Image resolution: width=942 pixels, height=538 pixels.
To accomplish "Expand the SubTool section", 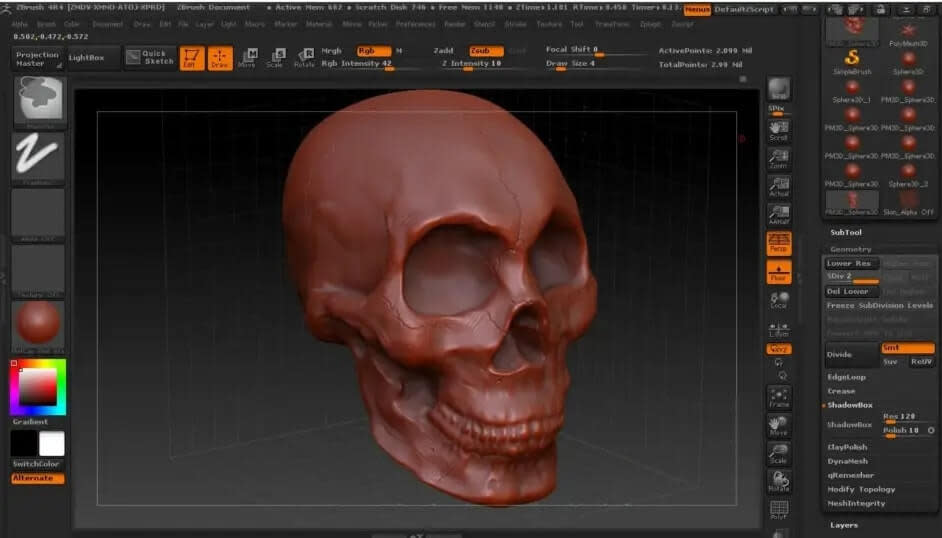I will [846, 232].
